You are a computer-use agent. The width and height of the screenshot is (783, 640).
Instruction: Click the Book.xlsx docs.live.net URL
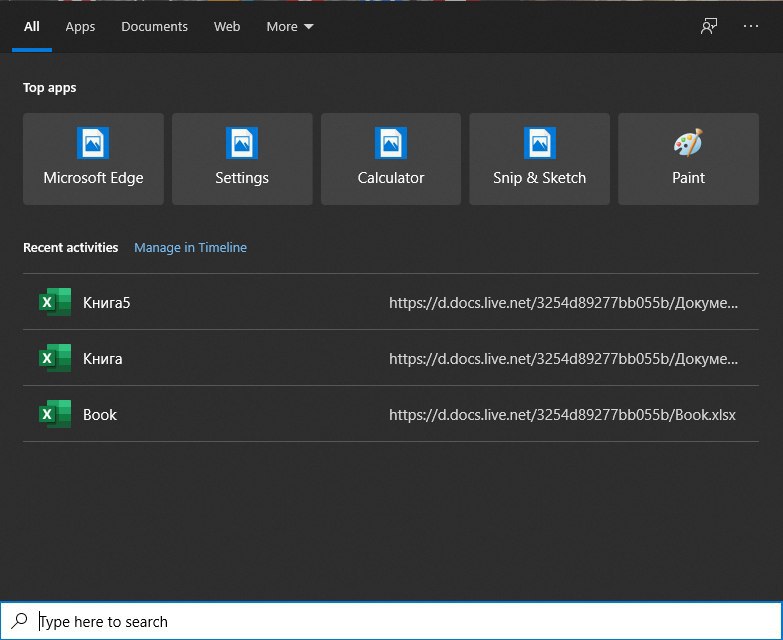(562, 415)
